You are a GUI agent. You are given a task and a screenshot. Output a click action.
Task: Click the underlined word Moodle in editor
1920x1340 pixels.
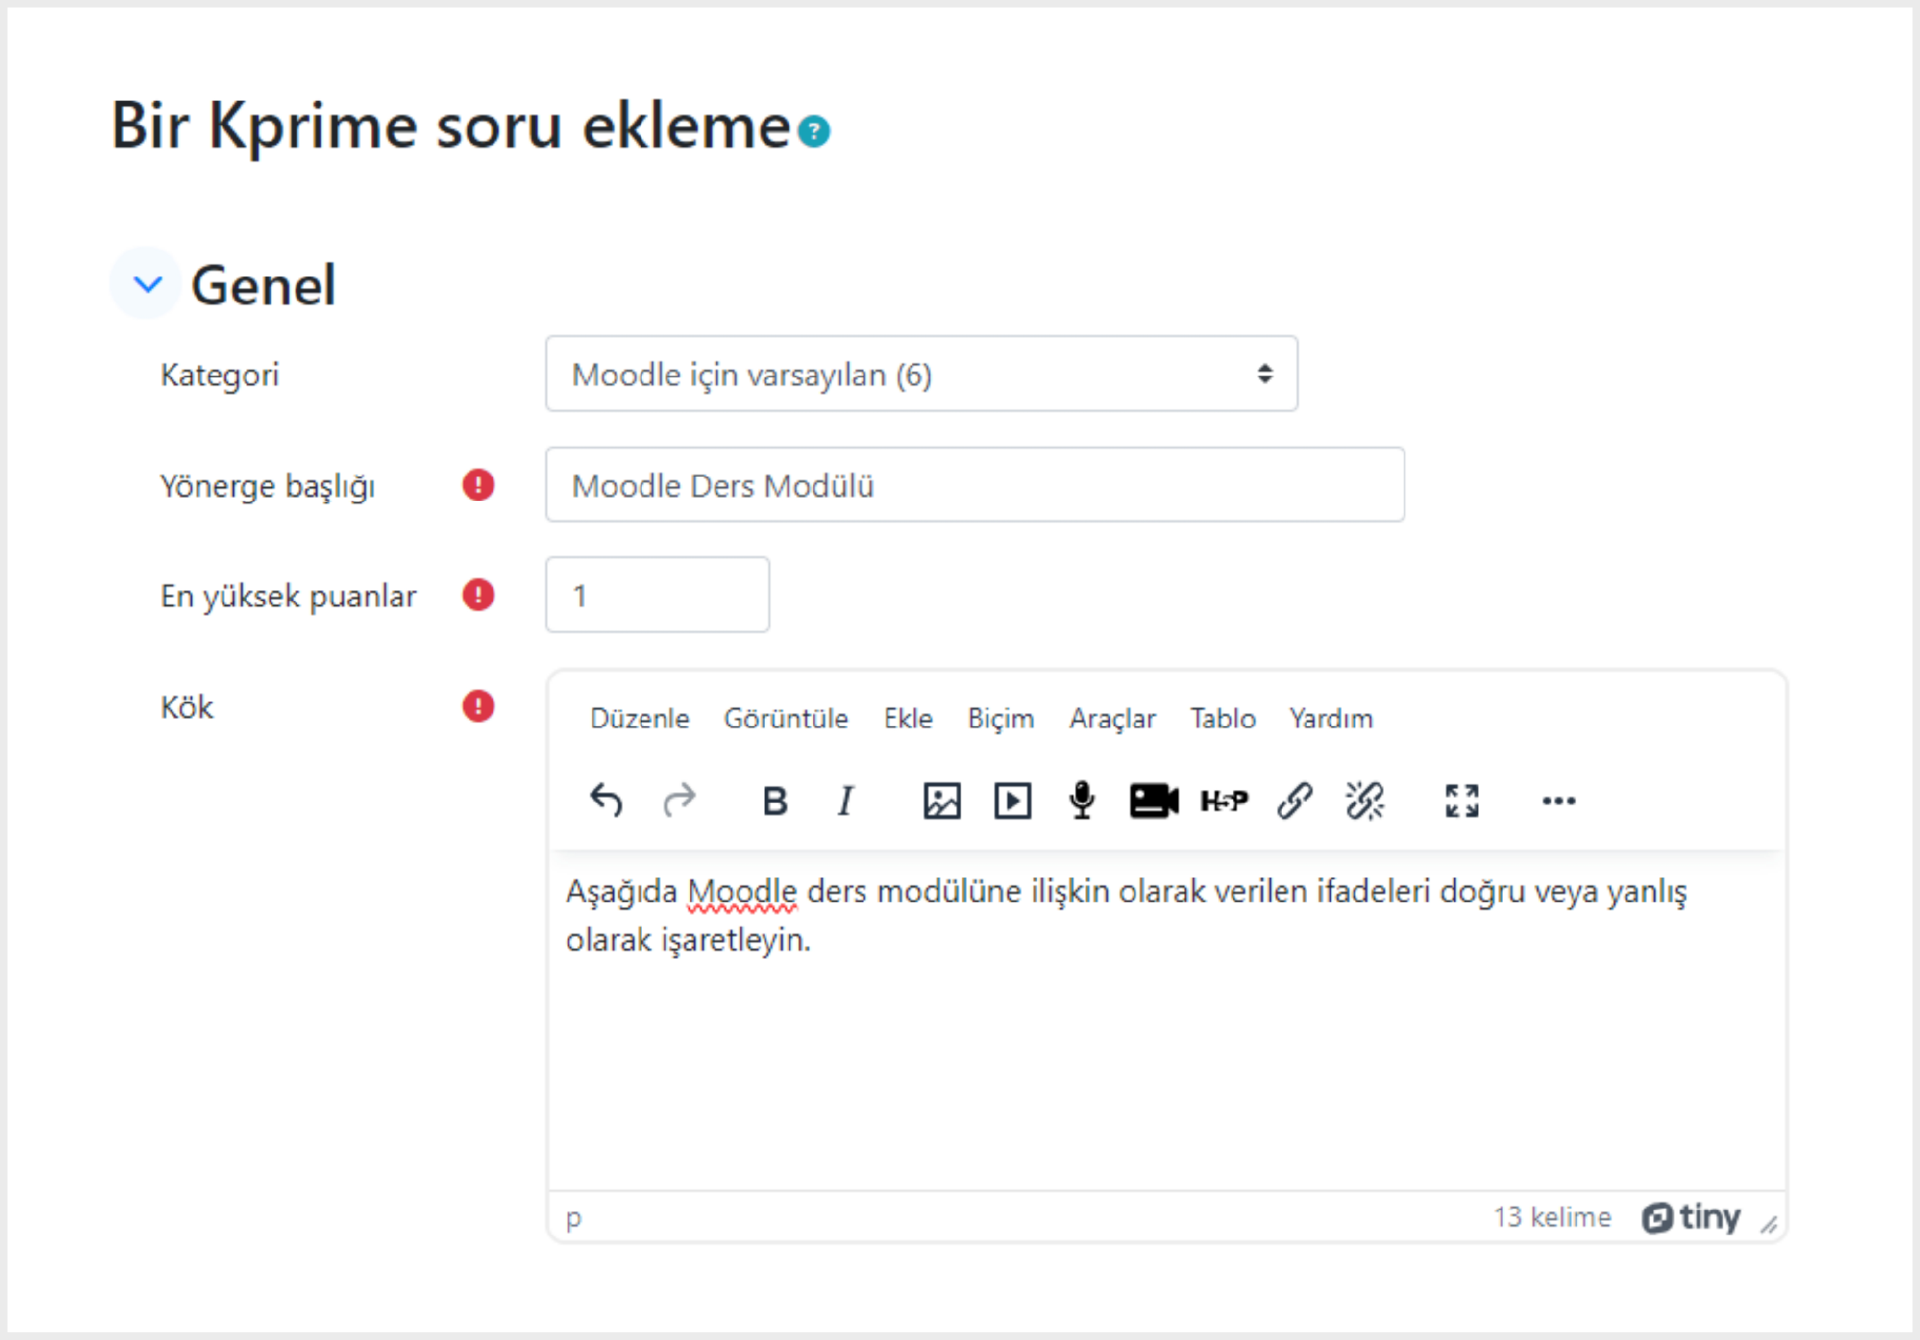point(742,891)
